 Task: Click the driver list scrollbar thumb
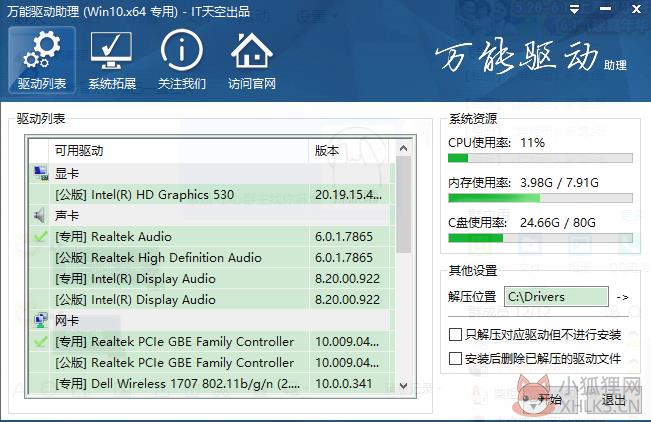coord(403,205)
